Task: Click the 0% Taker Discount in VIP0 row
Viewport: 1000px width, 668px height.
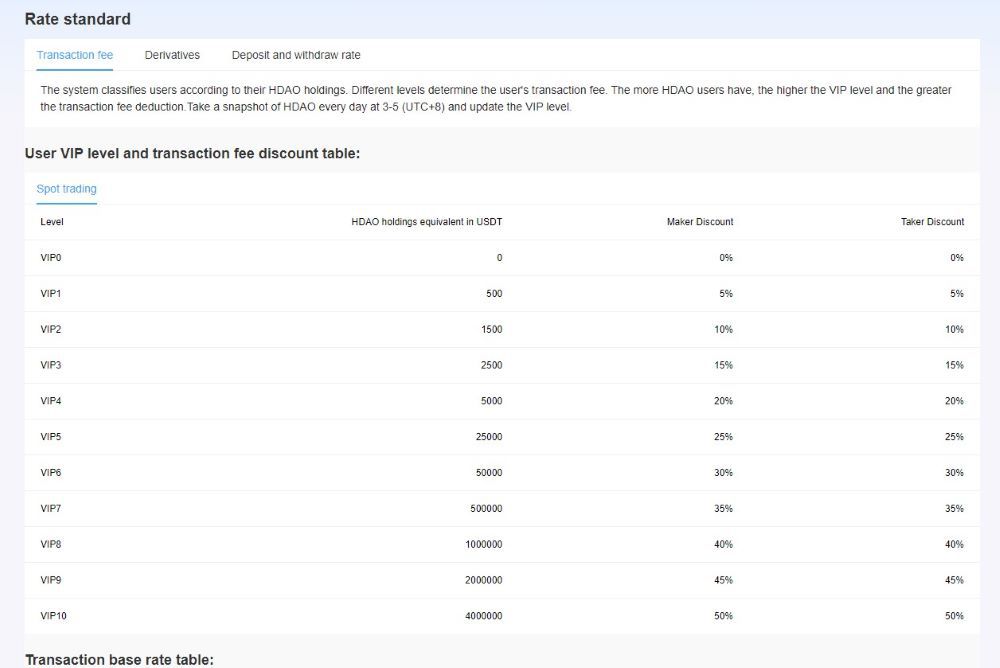Action: pos(957,258)
